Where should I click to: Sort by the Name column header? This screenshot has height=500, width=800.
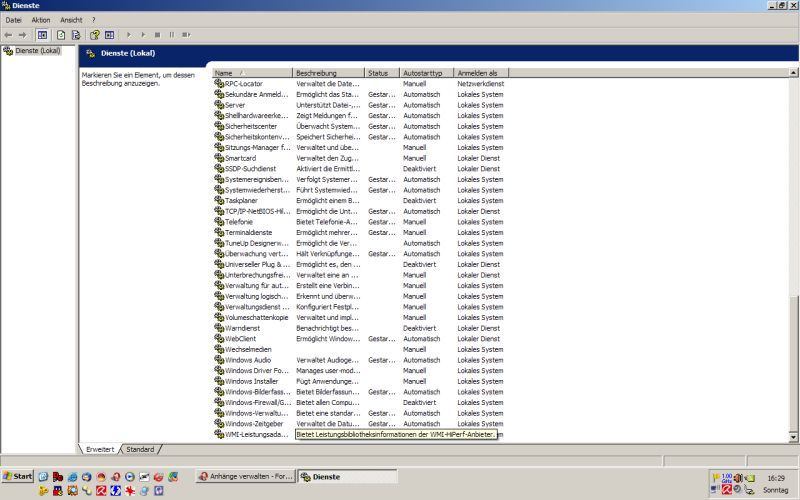tap(252, 73)
